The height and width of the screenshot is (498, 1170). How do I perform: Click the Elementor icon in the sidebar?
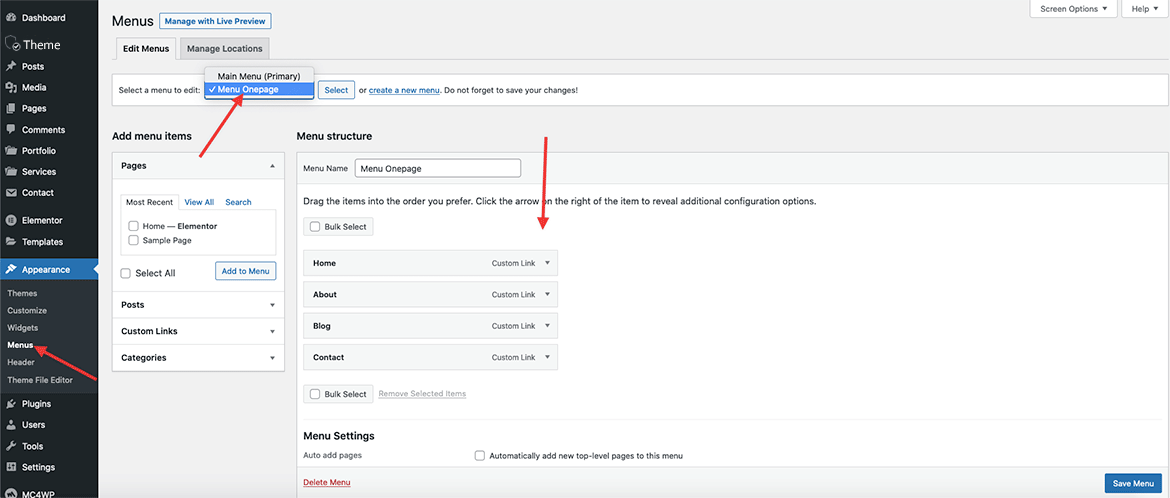11,220
